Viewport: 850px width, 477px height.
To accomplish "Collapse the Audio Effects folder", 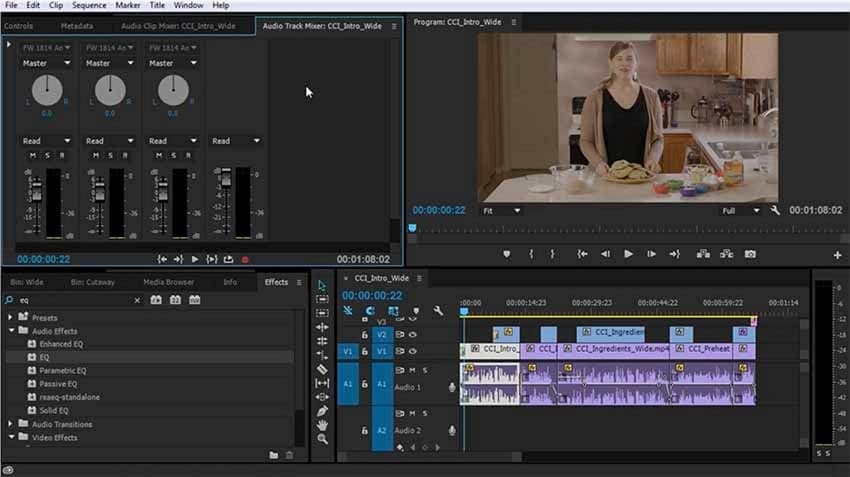I will (x=11, y=331).
